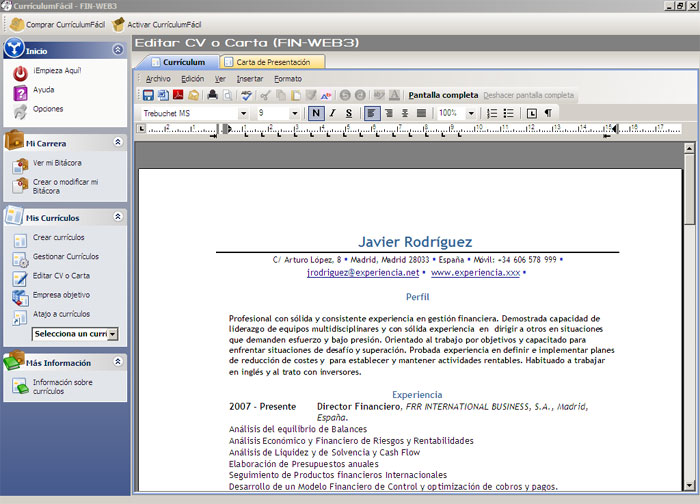Click the document scrollbar up arrow

tap(689, 148)
